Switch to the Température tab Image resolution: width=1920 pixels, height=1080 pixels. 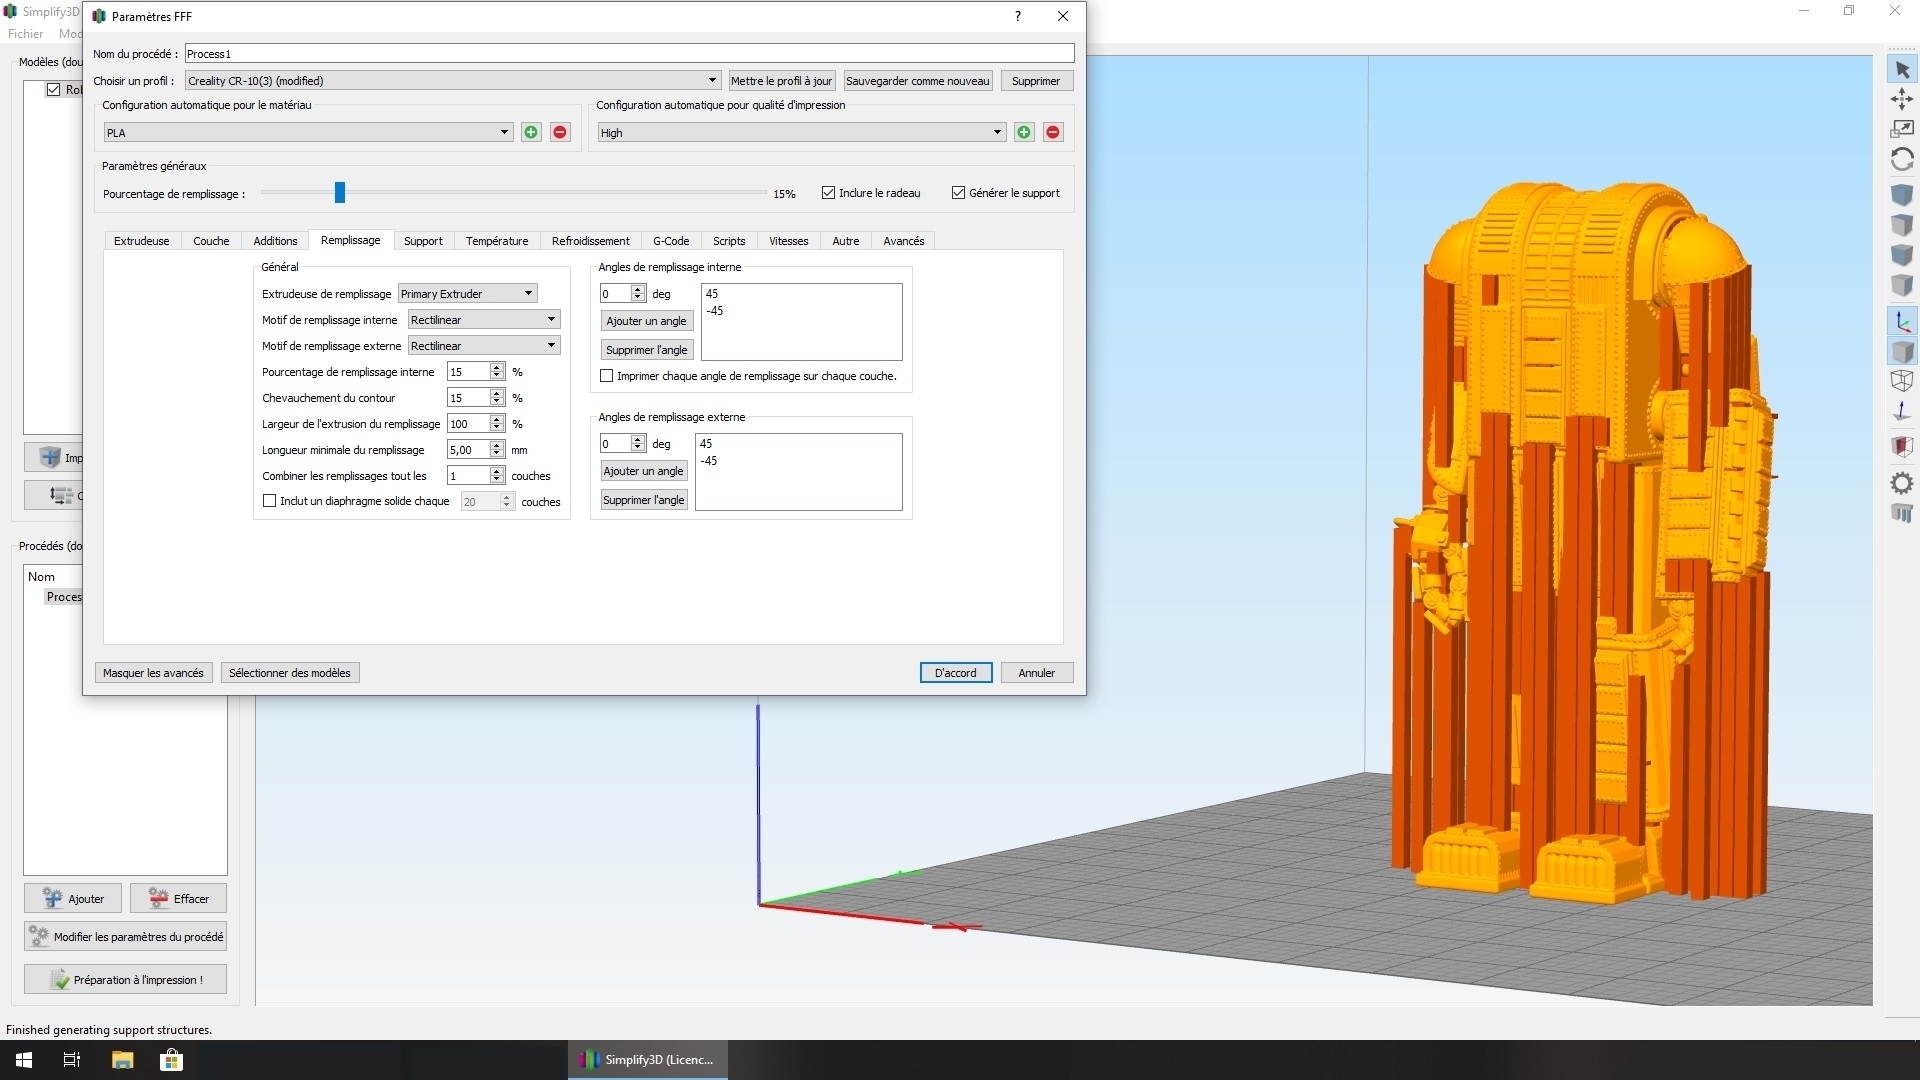(496, 241)
